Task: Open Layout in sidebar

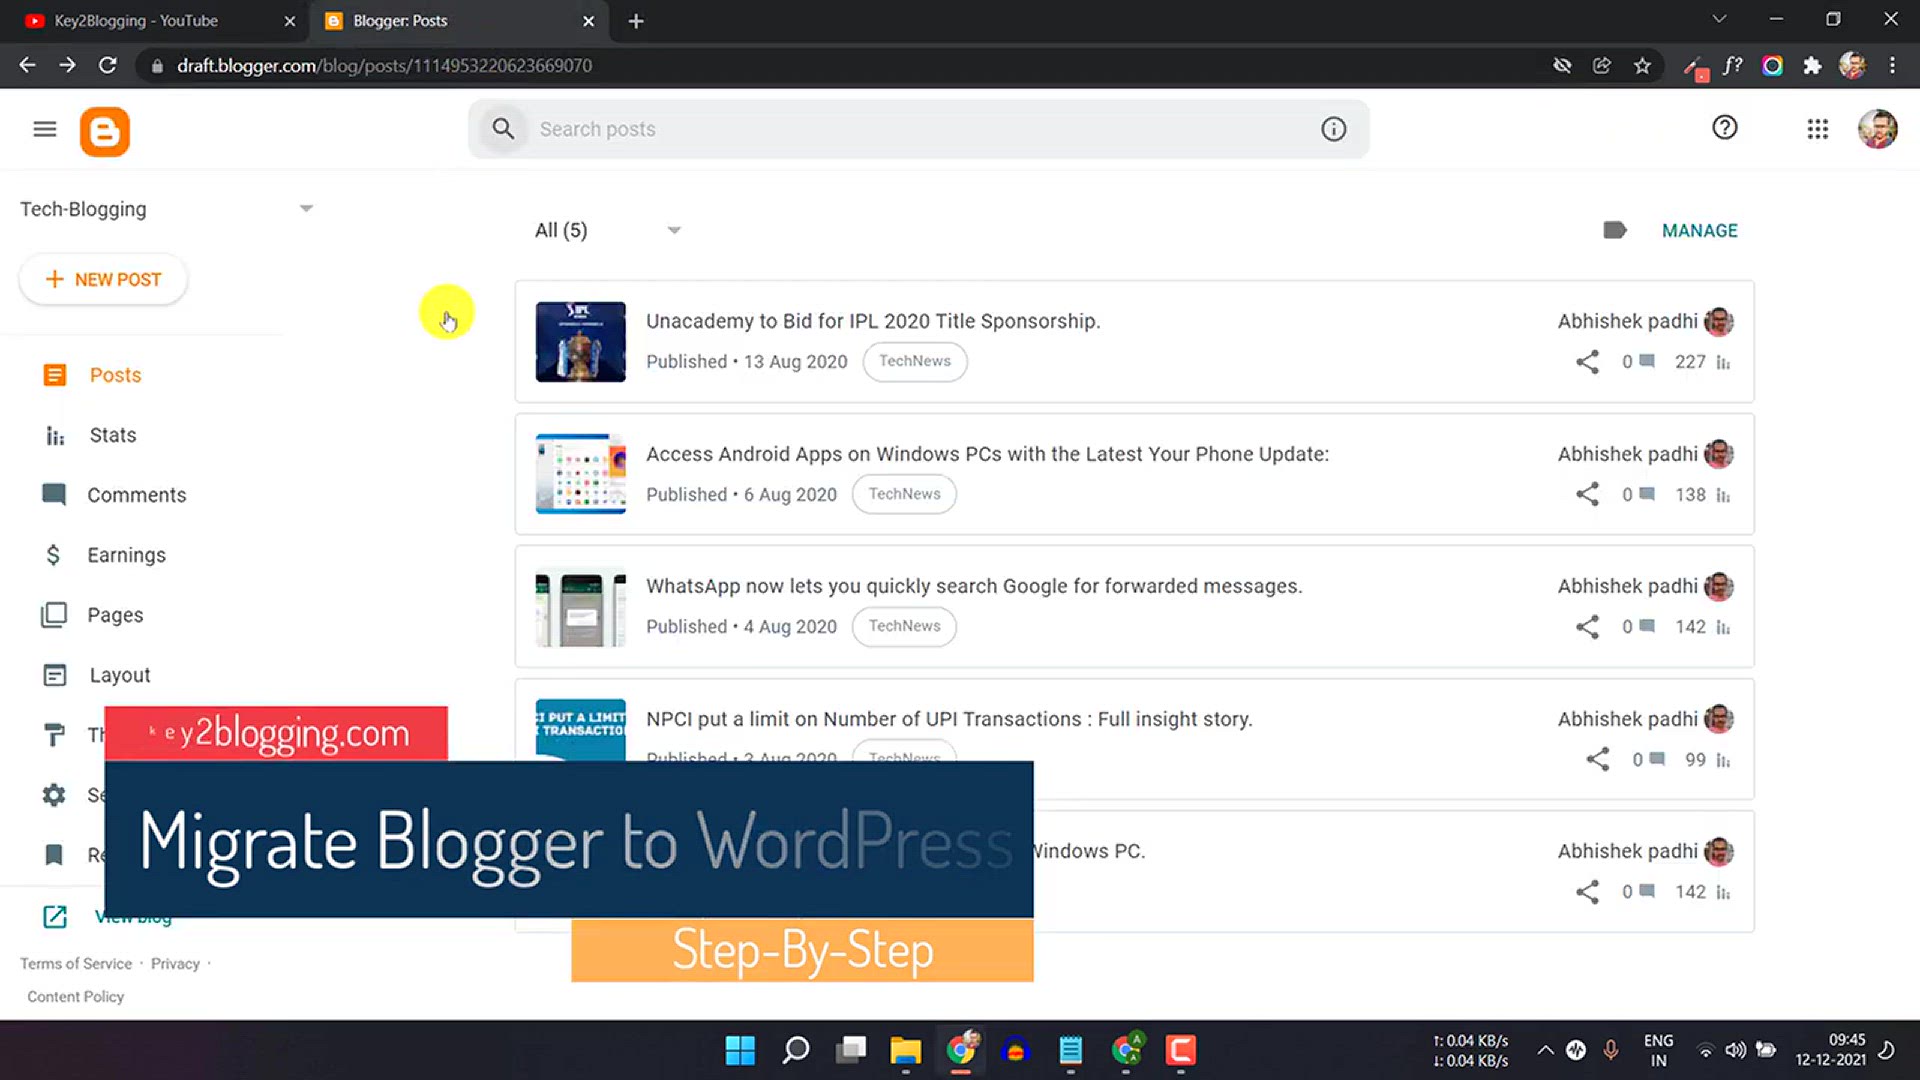Action: click(x=120, y=675)
